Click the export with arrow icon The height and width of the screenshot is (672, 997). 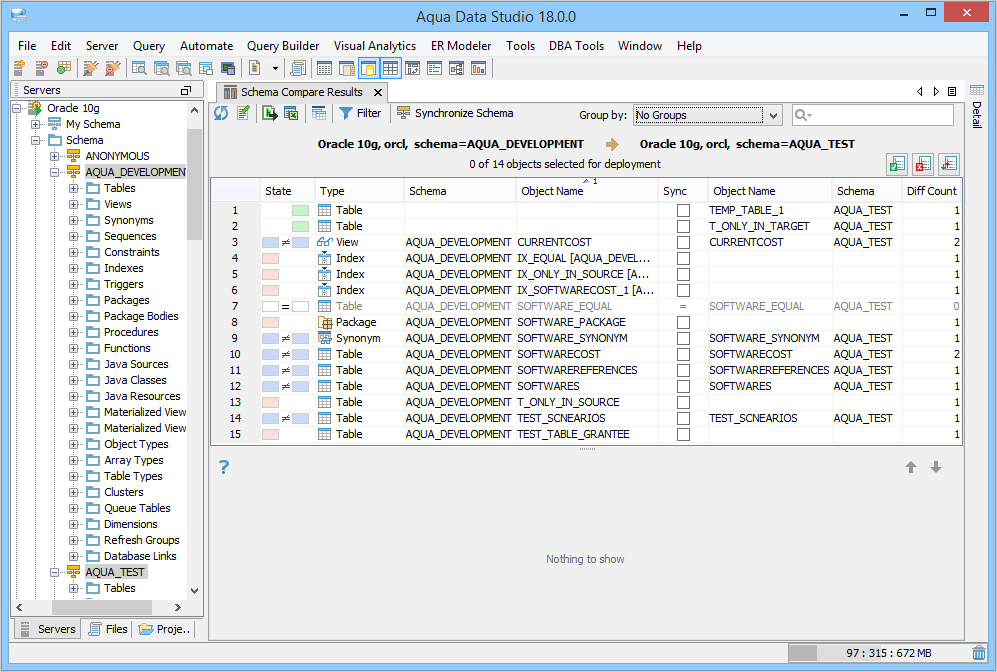[270, 113]
